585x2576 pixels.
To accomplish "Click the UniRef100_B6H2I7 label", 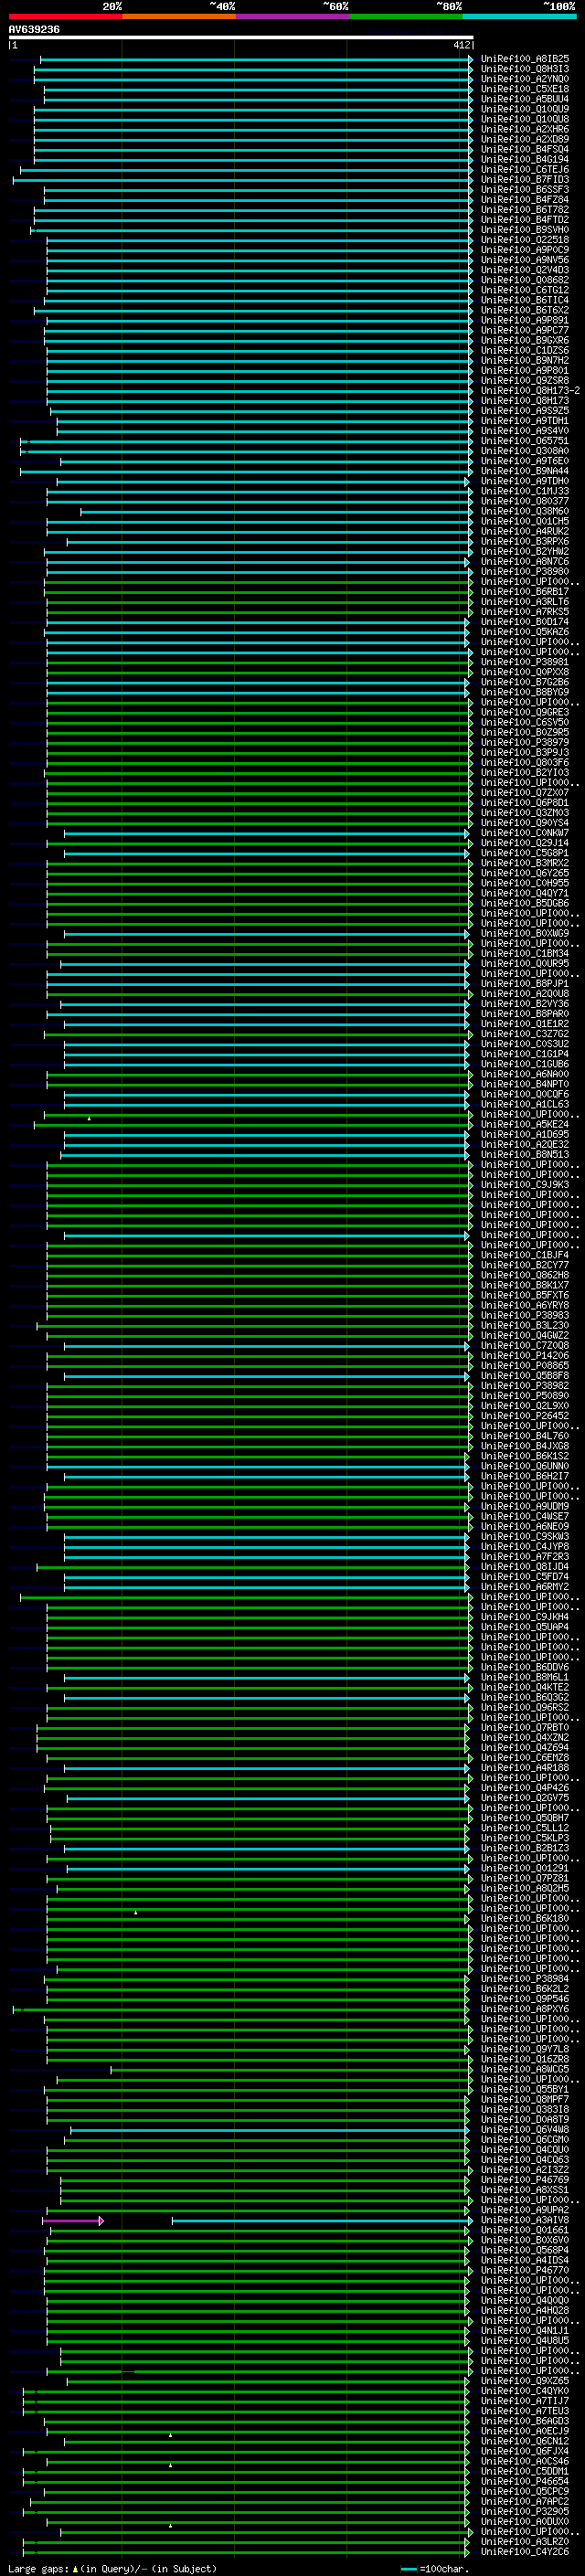I will 525,1476.
